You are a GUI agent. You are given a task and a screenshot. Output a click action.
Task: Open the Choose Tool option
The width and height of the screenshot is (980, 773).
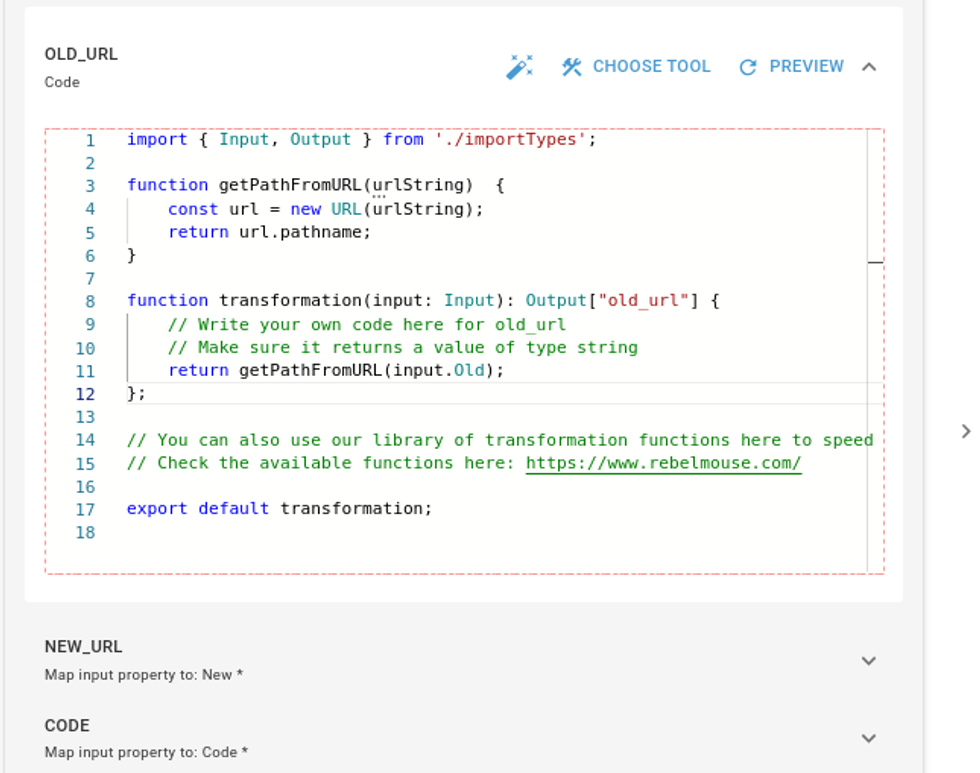(x=636, y=67)
